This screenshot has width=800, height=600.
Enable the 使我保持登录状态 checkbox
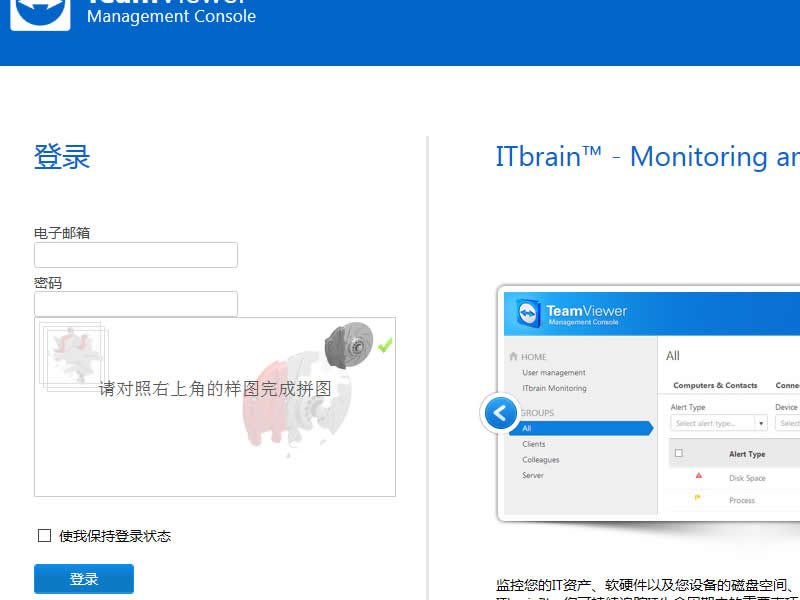tap(45, 535)
